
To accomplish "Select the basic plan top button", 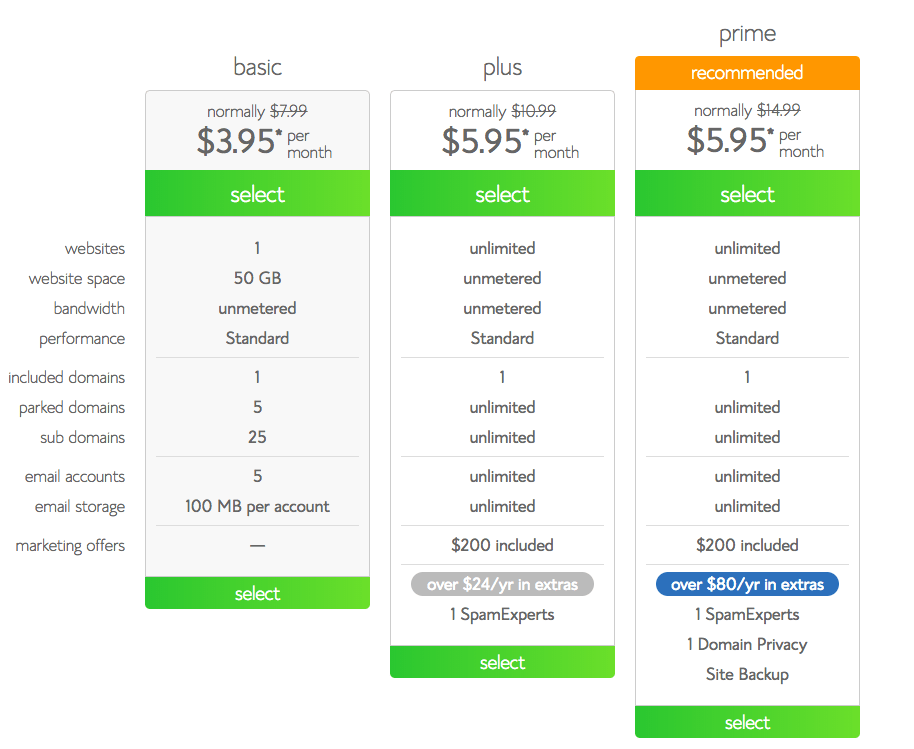I will tap(257, 194).
